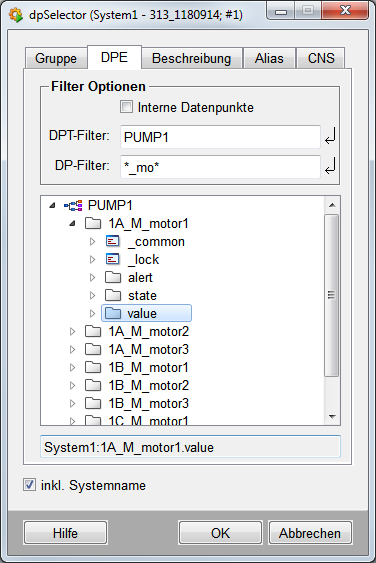The image size is (376, 563).
Task: Apply DP-Filter with the enter arrow icon
Action: 330,166
